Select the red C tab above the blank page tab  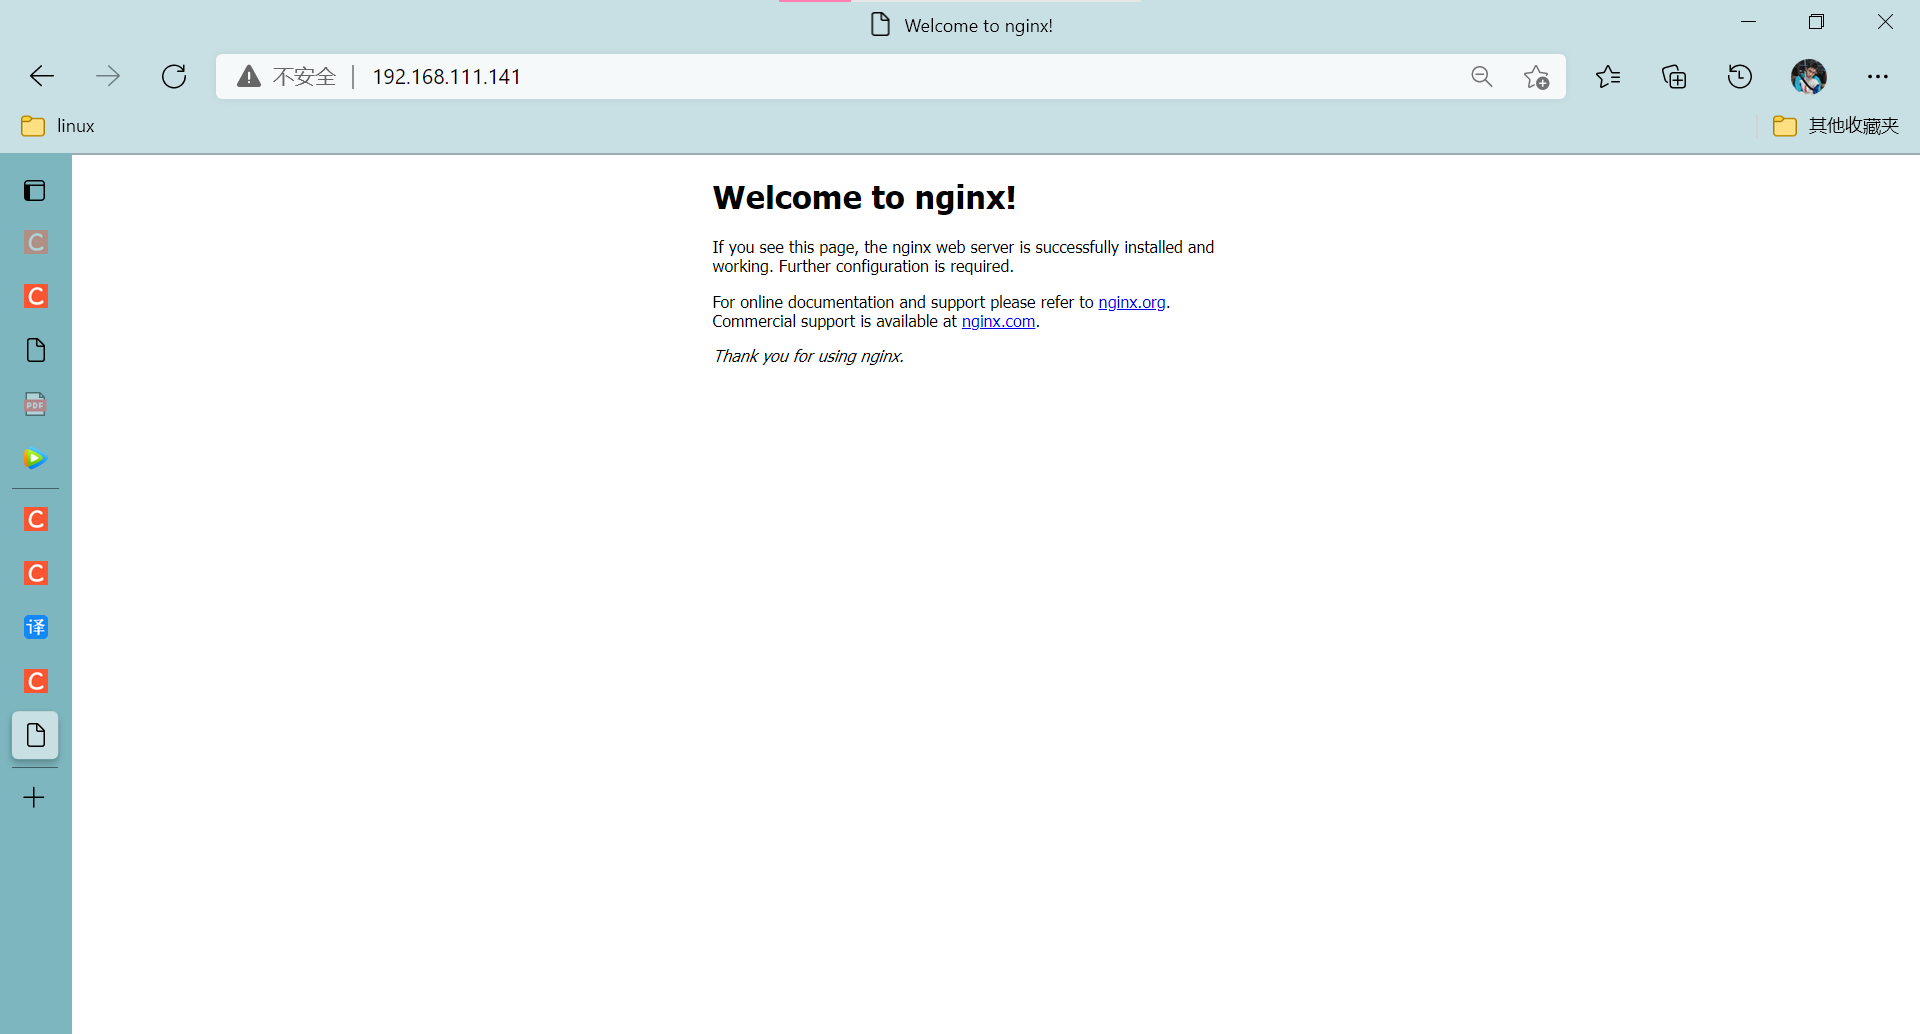(36, 296)
